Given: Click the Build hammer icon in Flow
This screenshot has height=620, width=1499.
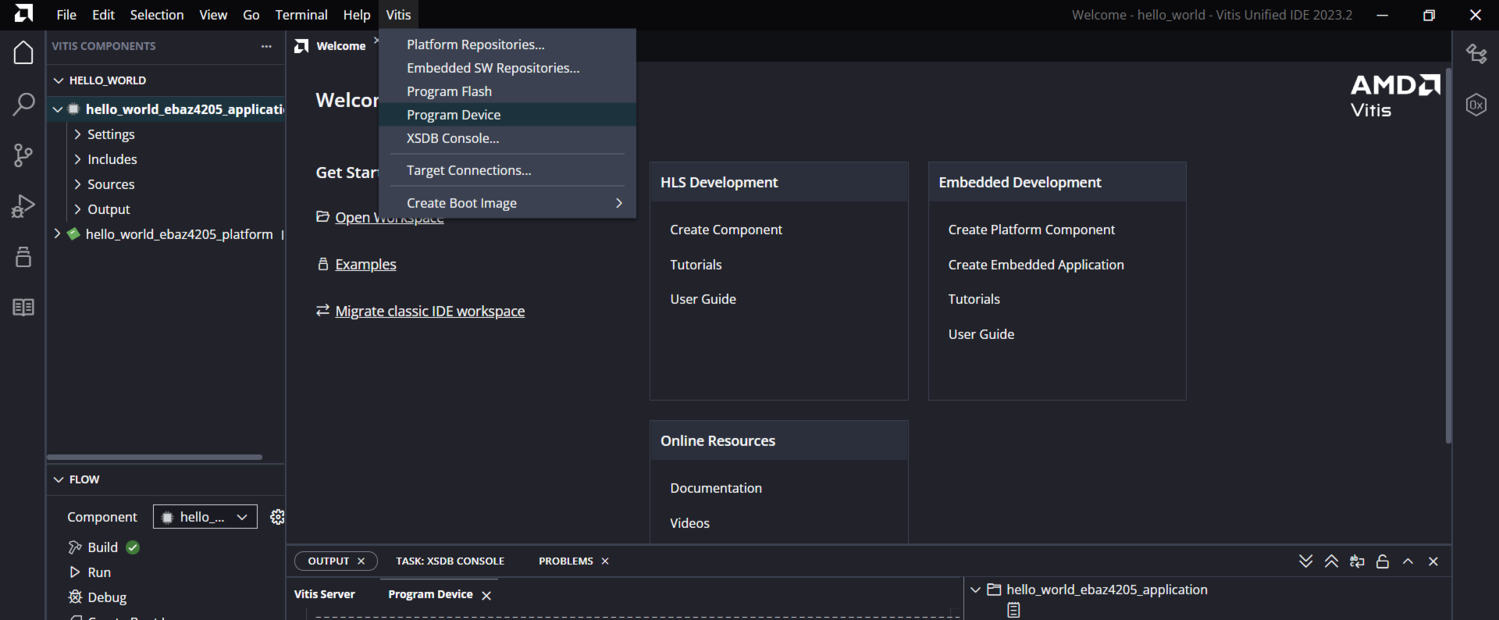Looking at the screenshot, I should pyautogui.click(x=75, y=547).
